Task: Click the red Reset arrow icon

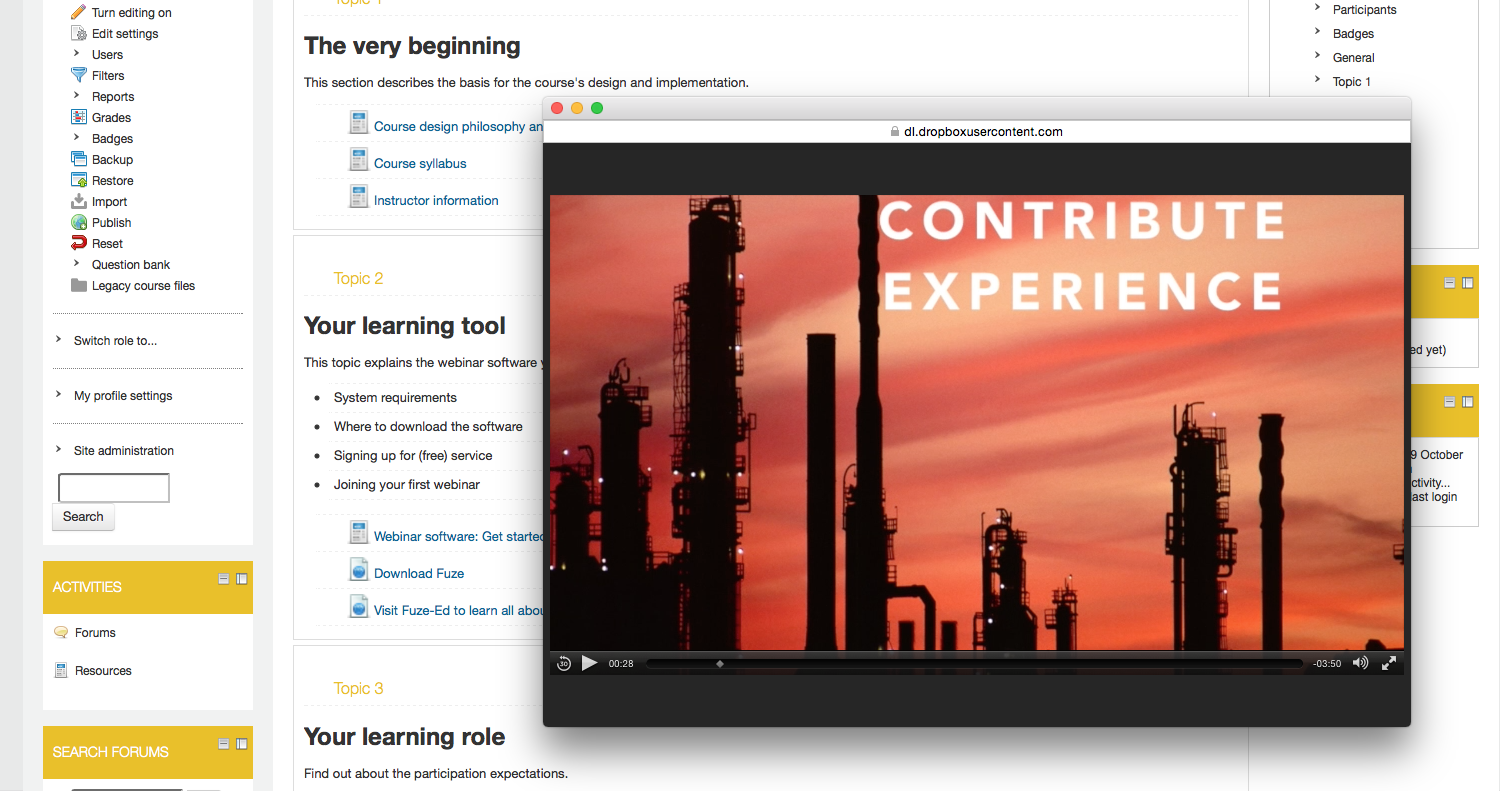Action: [79, 243]
